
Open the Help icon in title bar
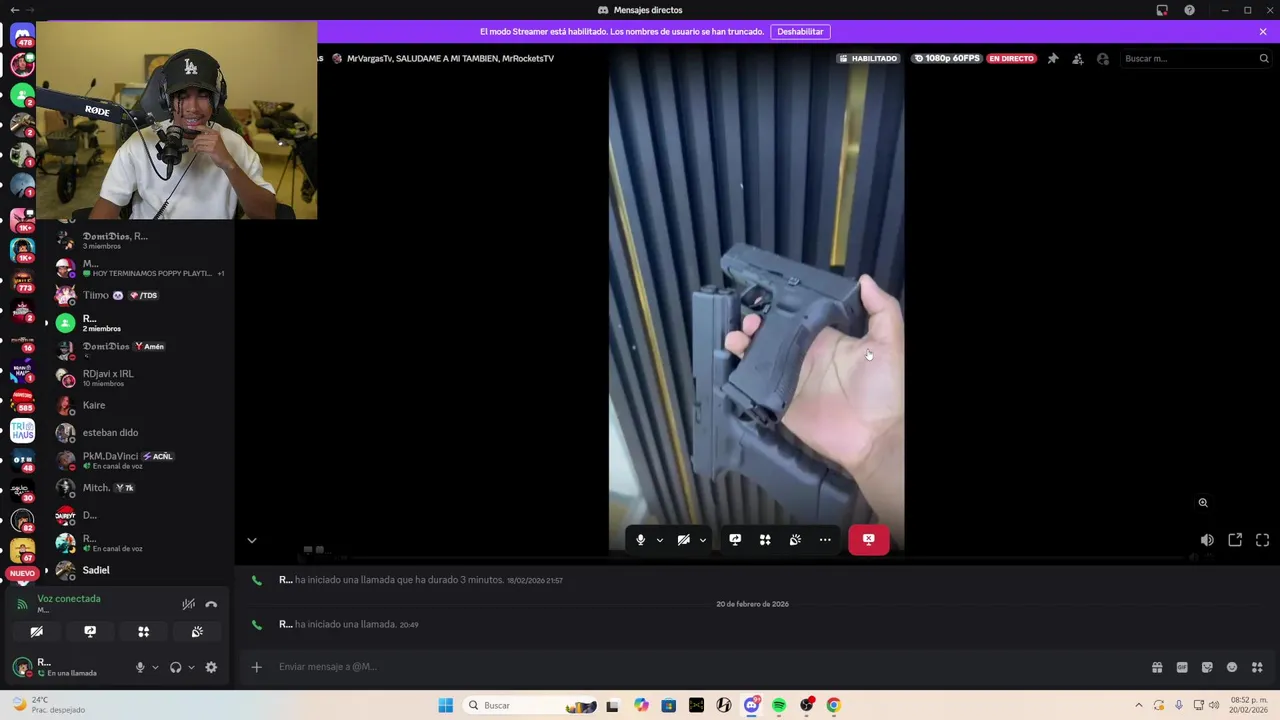1189,10
